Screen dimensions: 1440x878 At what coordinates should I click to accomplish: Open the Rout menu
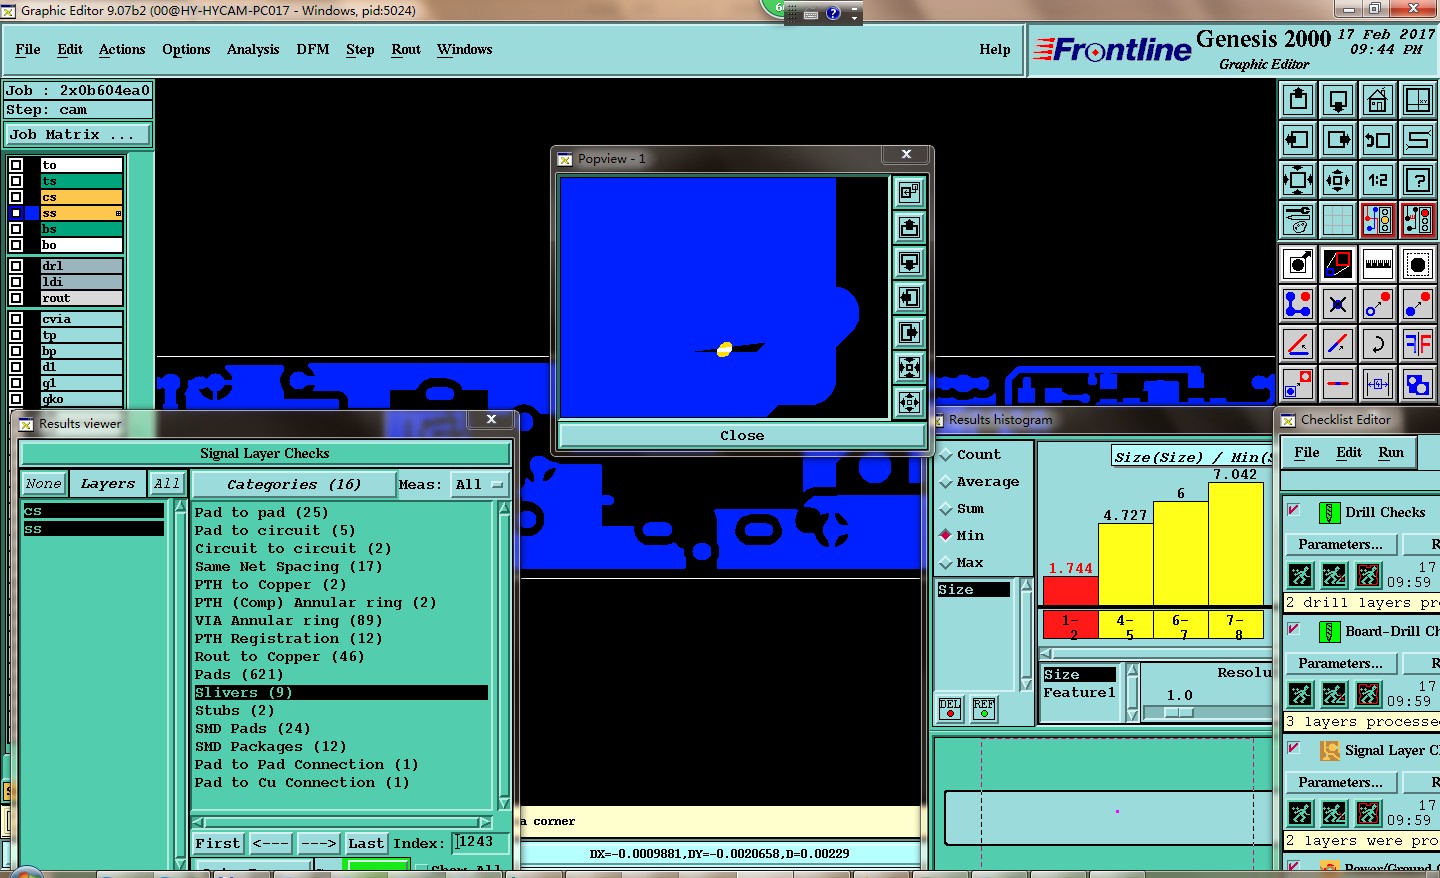(x=406, y=49)
